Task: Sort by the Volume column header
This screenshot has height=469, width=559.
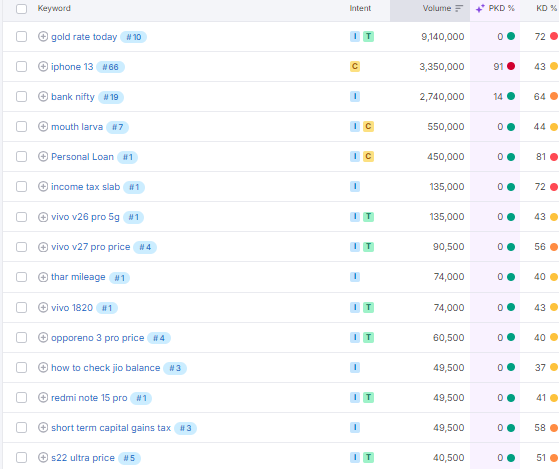Action: (437, 8)
